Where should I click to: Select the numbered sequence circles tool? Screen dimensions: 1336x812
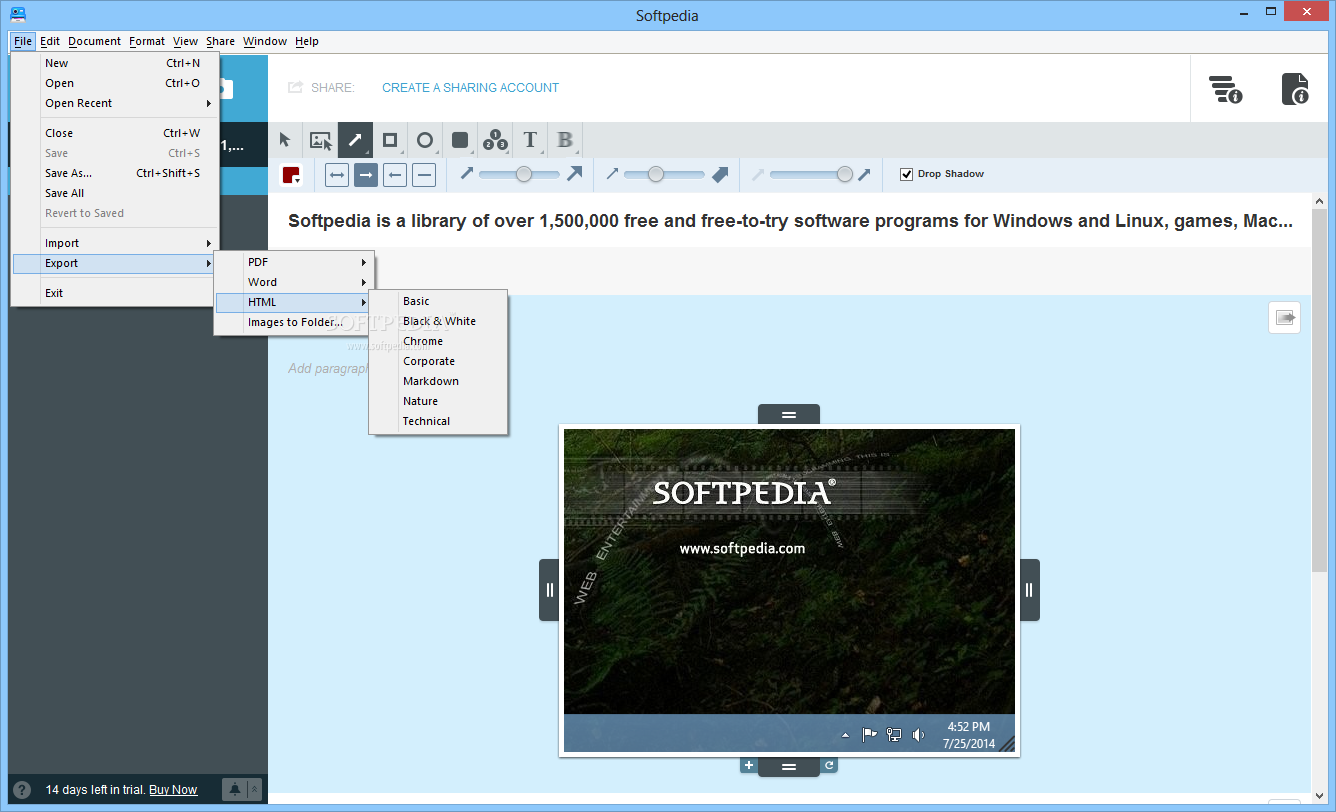click(495, 140)
